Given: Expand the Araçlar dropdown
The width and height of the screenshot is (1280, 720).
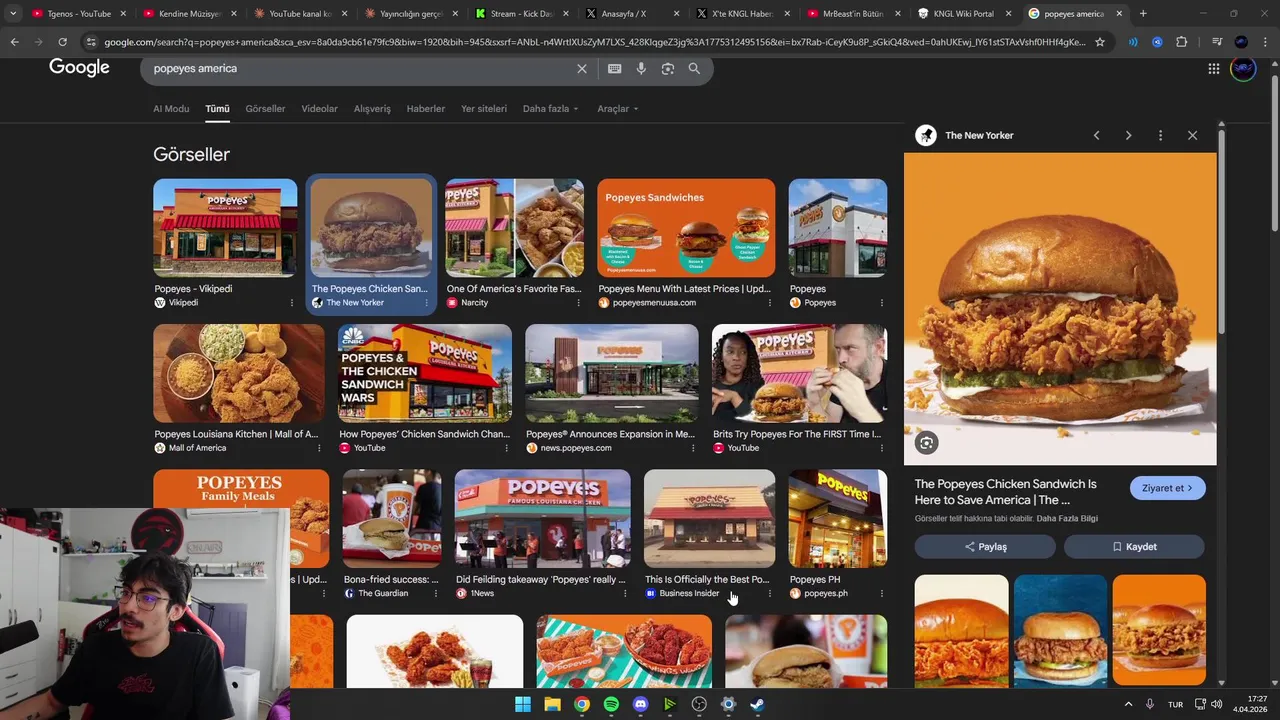Looking at the screenshot, I should coord(617,109).
